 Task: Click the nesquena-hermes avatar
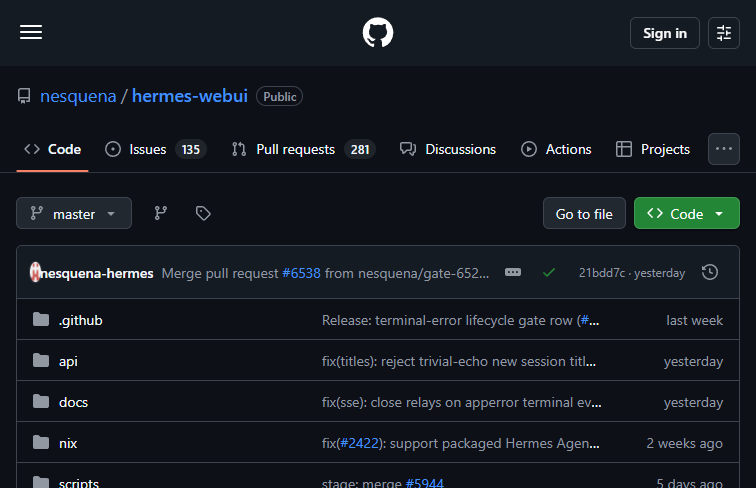[35, 272]
